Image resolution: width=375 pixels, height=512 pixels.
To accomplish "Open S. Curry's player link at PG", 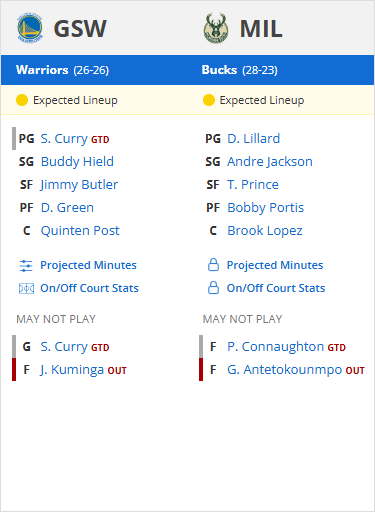I will [64, 139].
